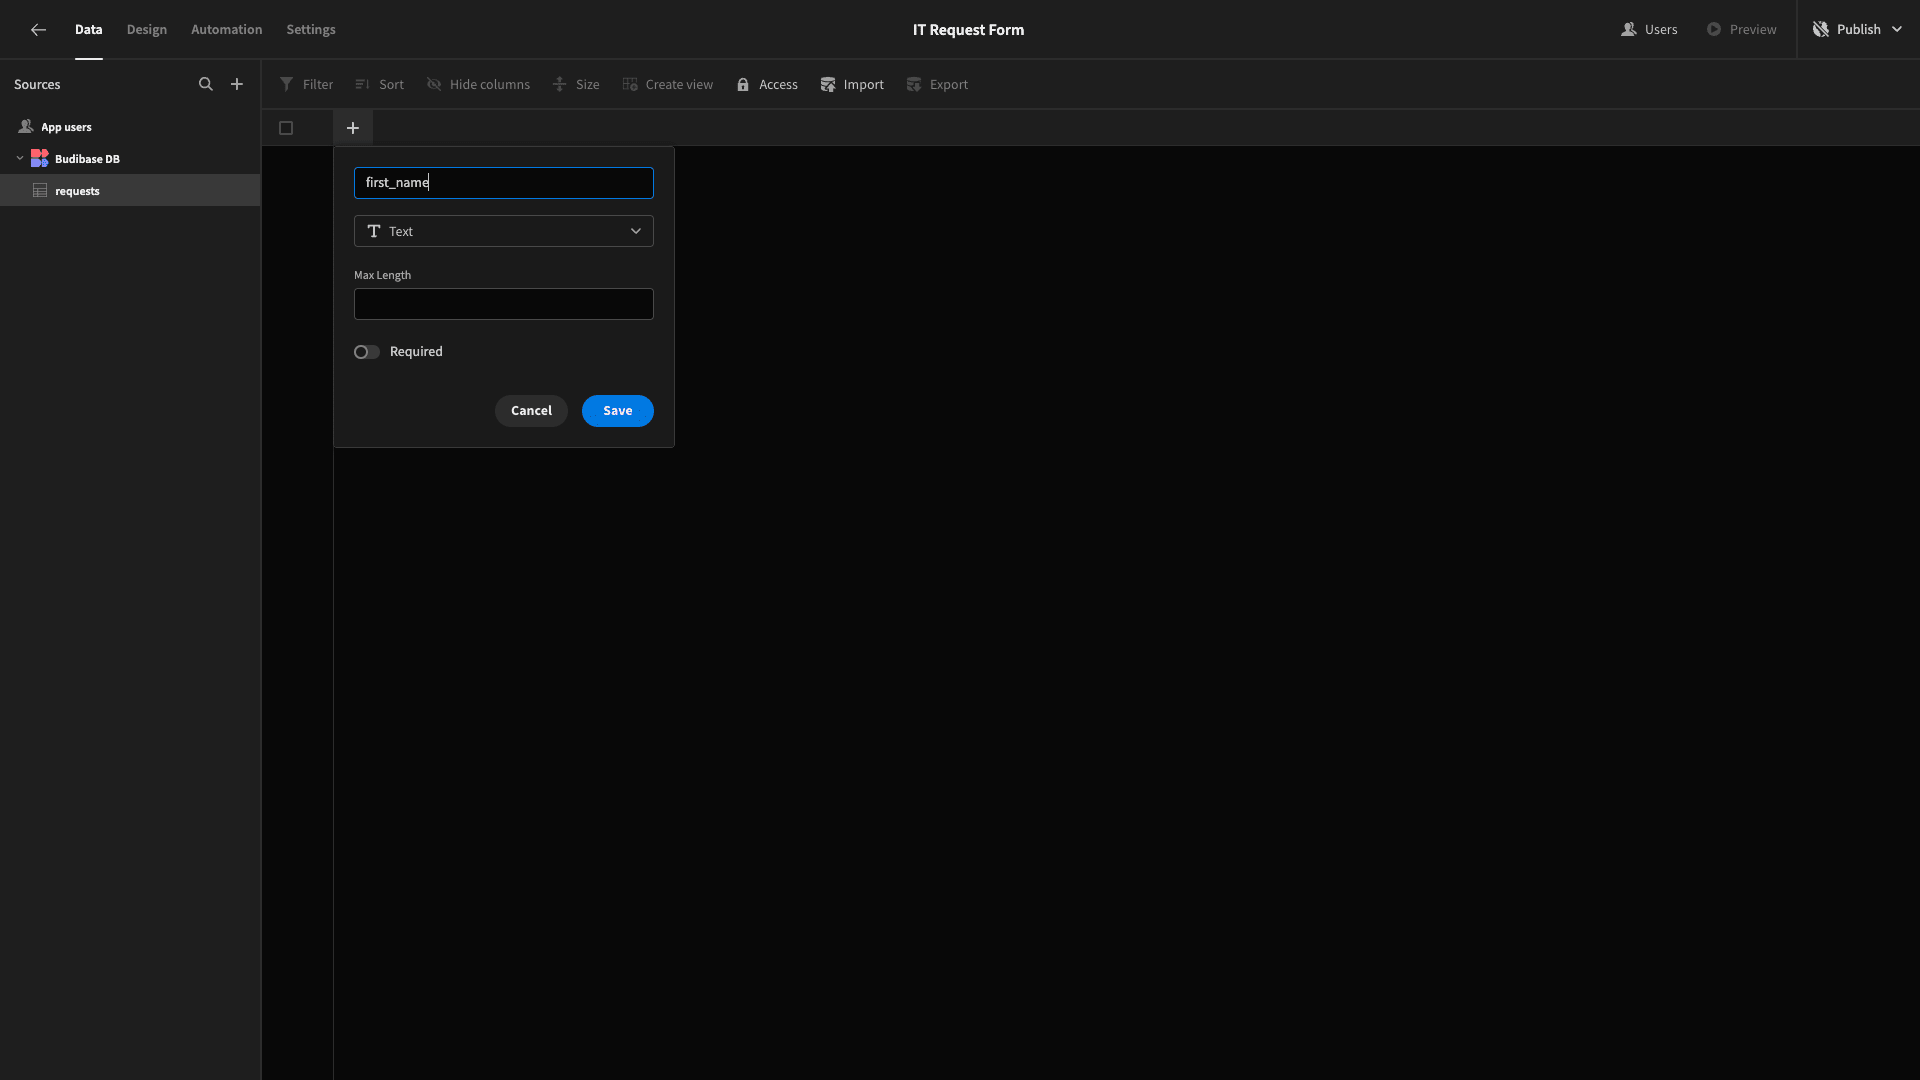Open the row Size option
1920x1080 pixels.
coord(577,84)
